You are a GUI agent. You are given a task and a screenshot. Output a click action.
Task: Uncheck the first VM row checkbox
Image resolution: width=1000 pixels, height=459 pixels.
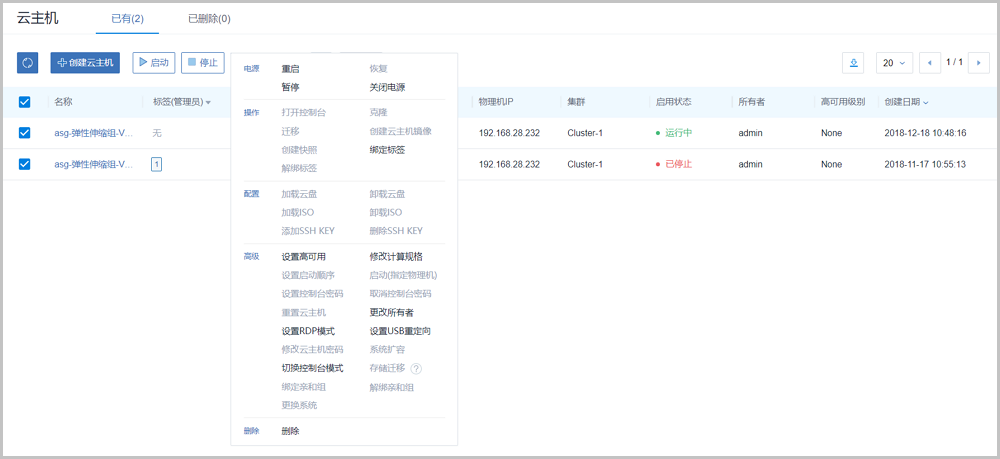pyautogui.click(x=25, y=133)
